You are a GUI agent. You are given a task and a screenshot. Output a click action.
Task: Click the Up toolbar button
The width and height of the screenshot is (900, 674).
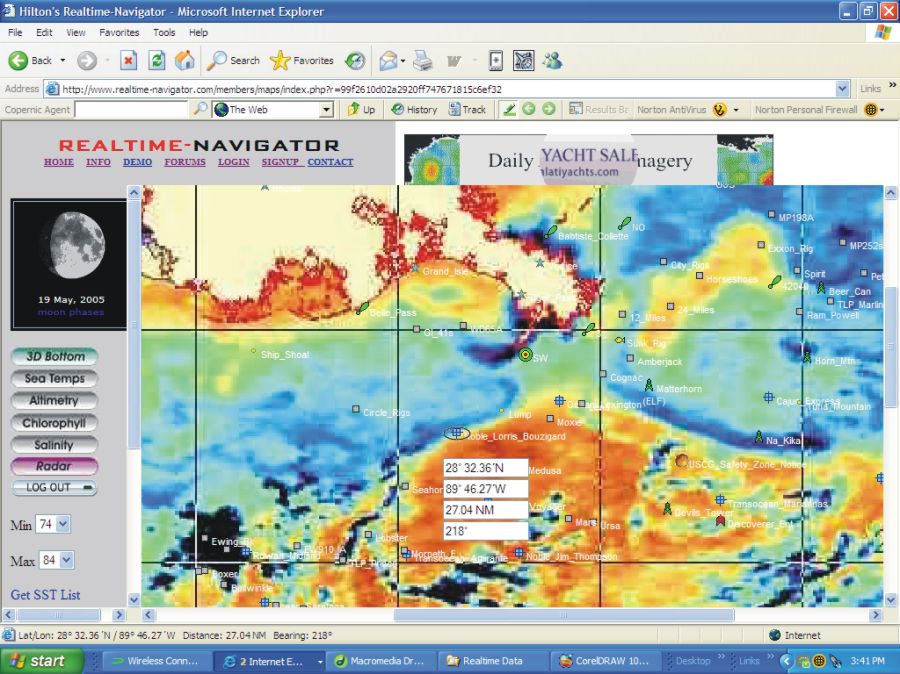(x=361, y=109)
